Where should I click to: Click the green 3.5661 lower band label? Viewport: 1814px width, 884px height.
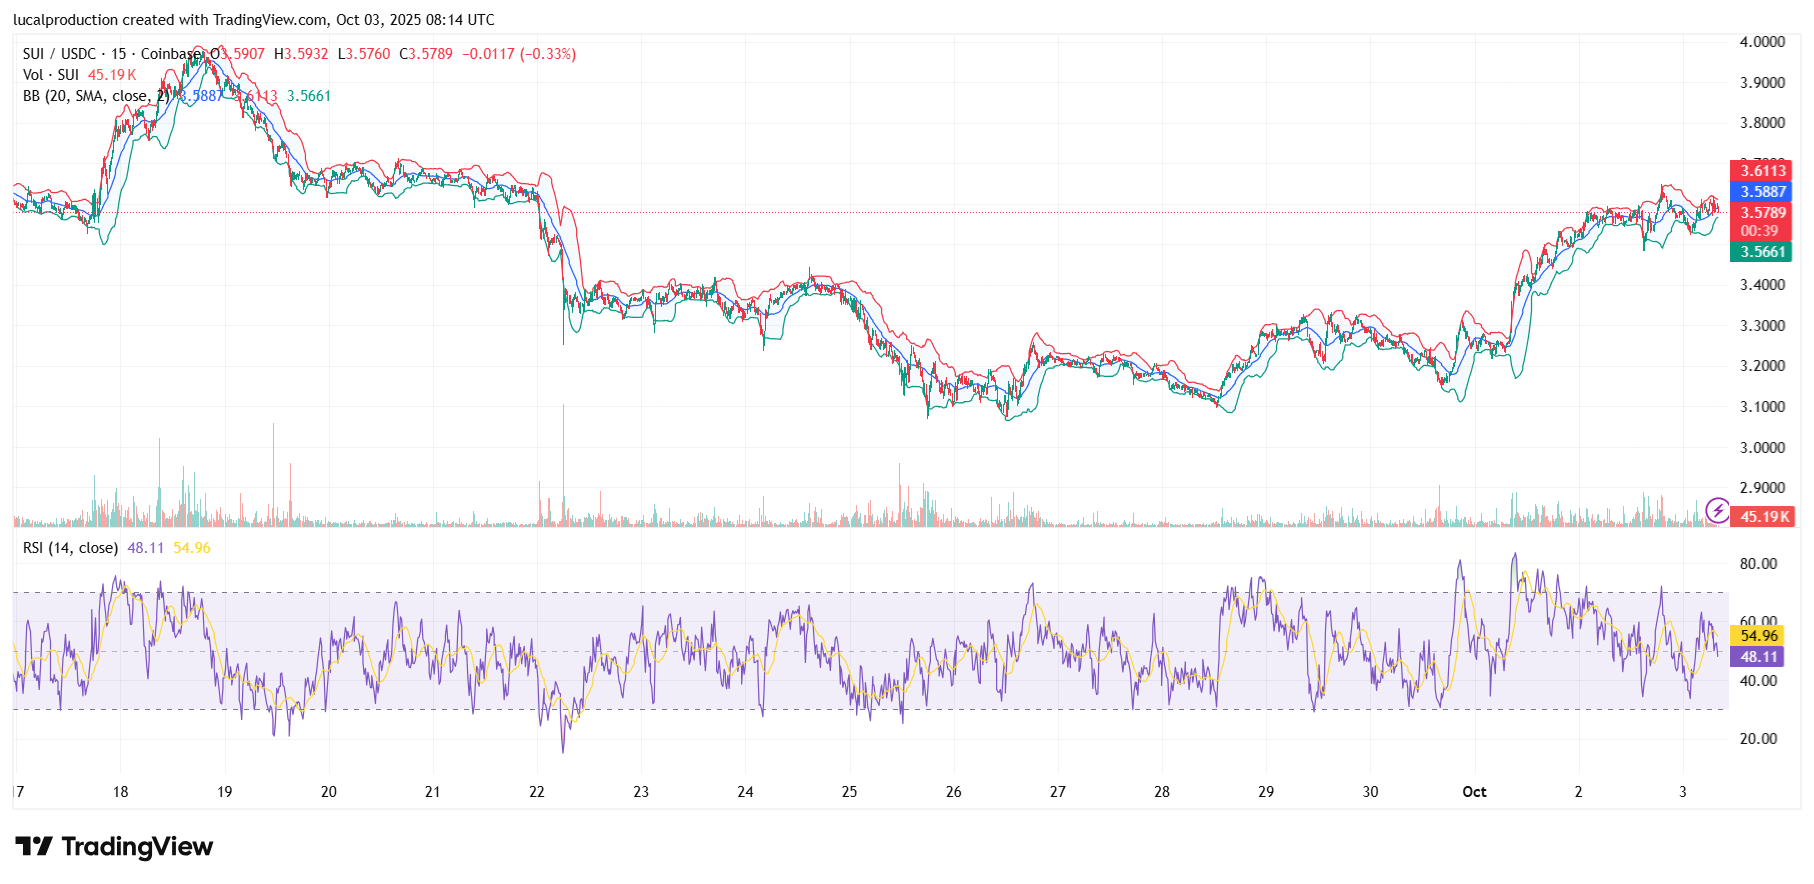(1762, 252)
